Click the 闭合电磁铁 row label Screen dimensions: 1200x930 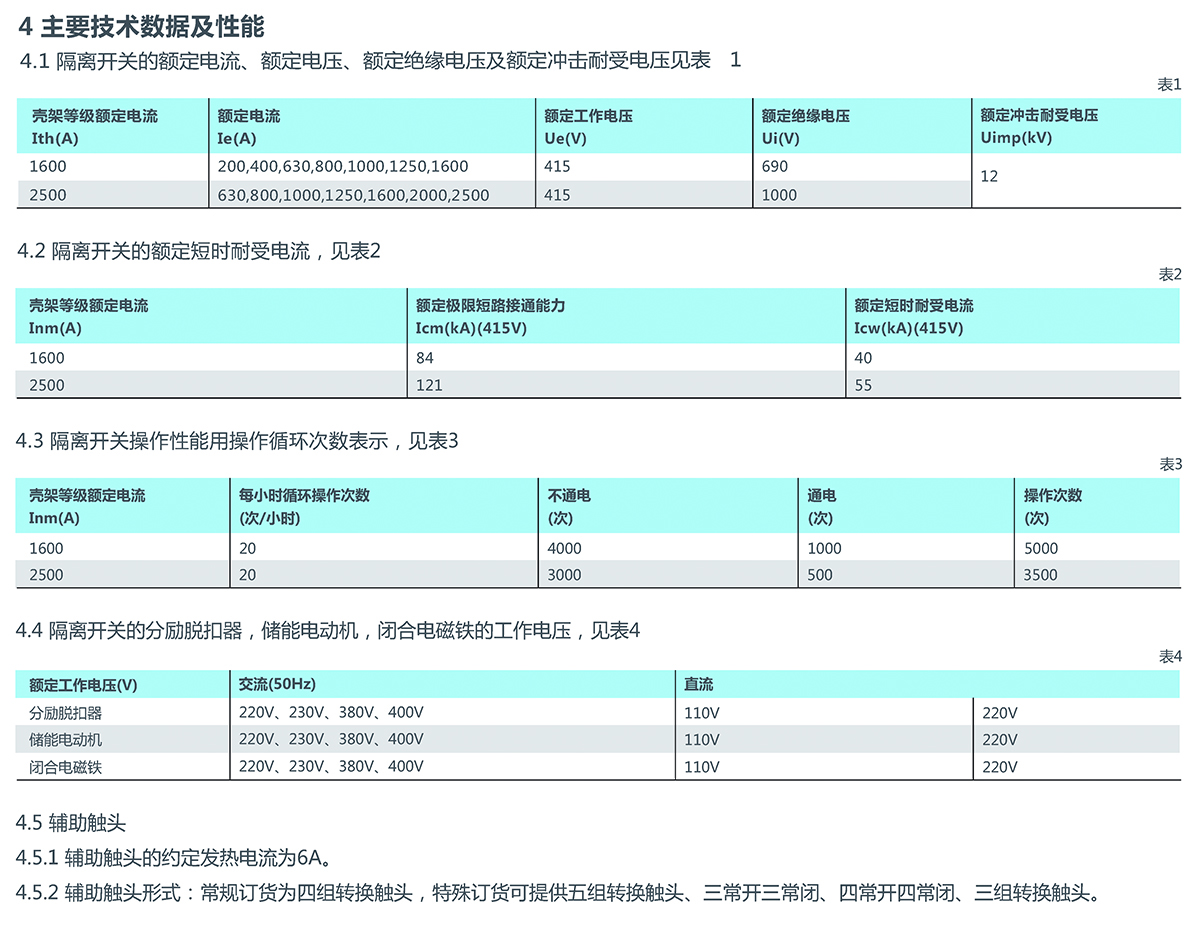point(66,767)
